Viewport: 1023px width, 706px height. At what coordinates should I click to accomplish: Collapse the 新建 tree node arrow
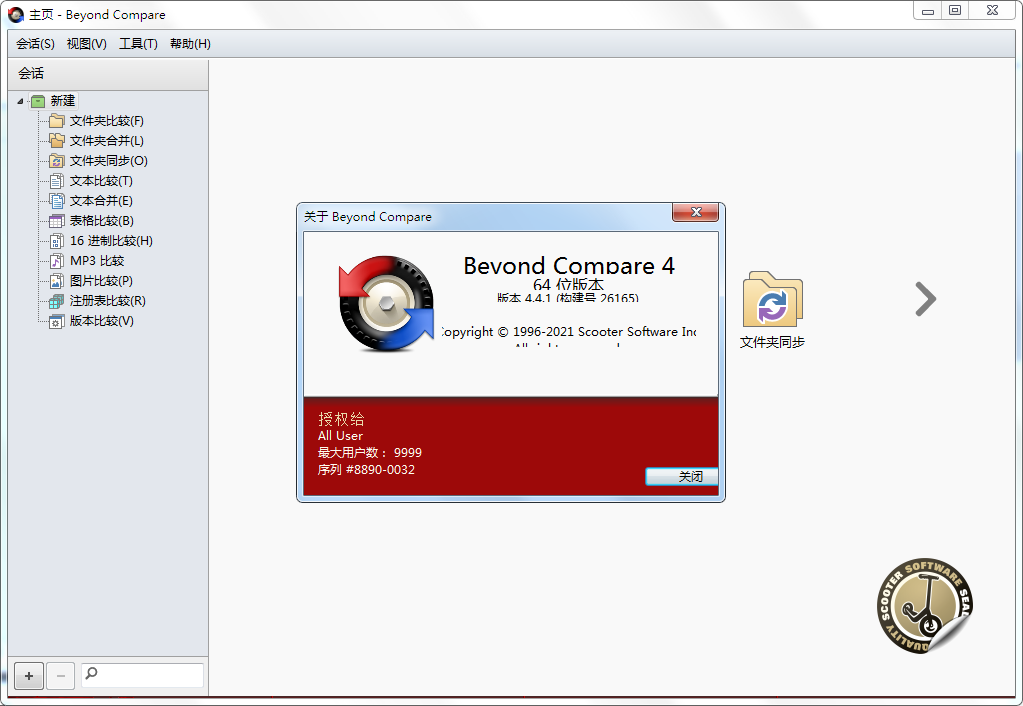(20, 101)
